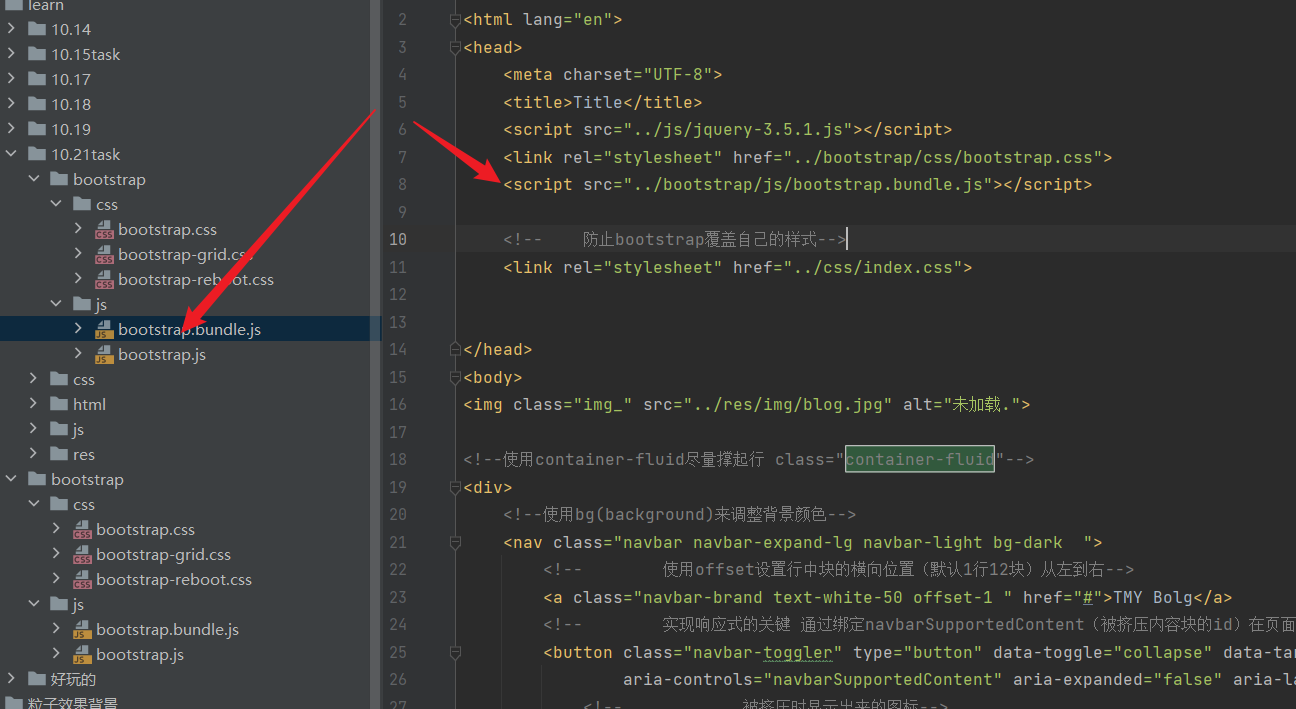
Task: Fold the <nav> block on line 21
Action: click(456, 542)
